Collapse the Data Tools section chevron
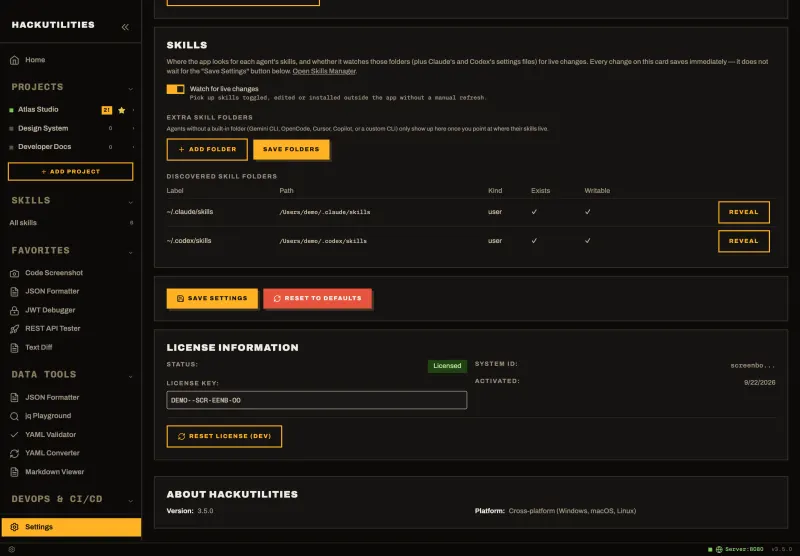800x556 pixels. [x=130, y=376]
